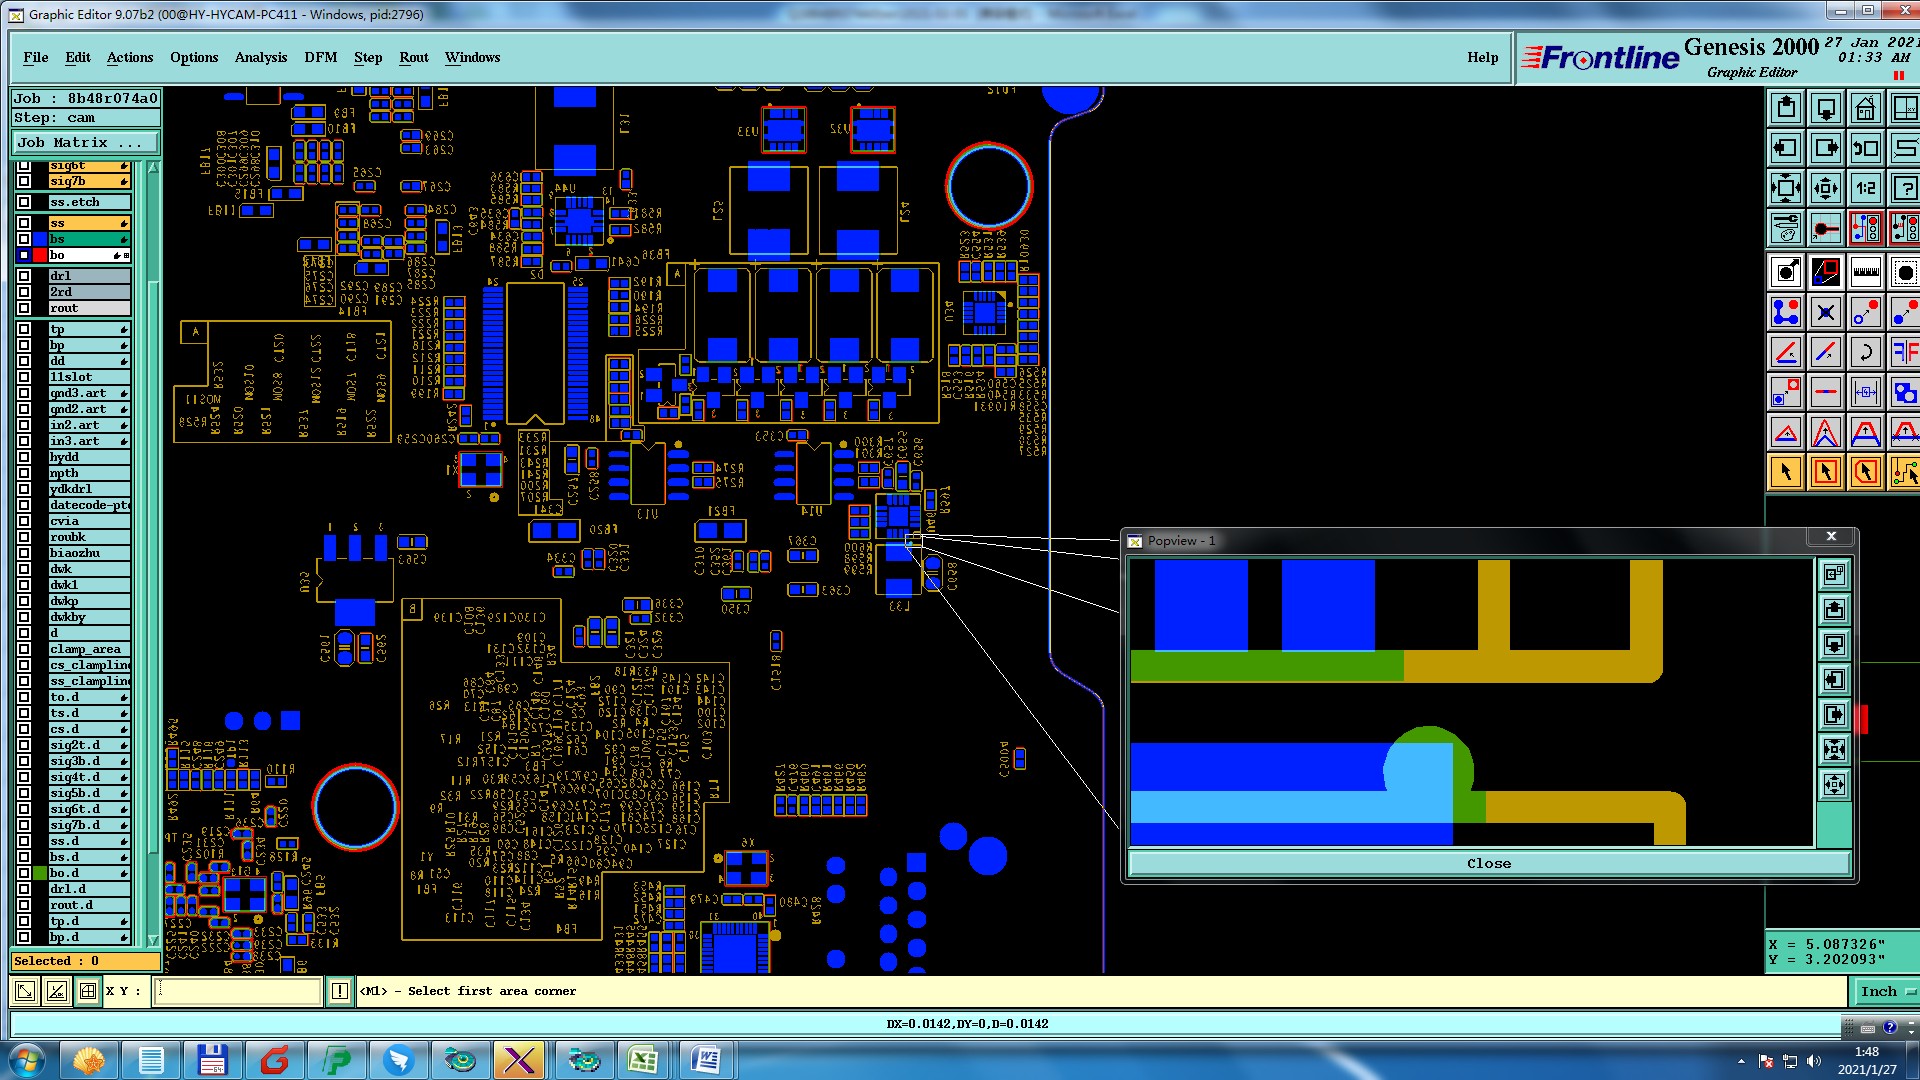Open the Inch units dropdown
The width and height of the screenshot is (1920, 1080).
point(1886,991)
